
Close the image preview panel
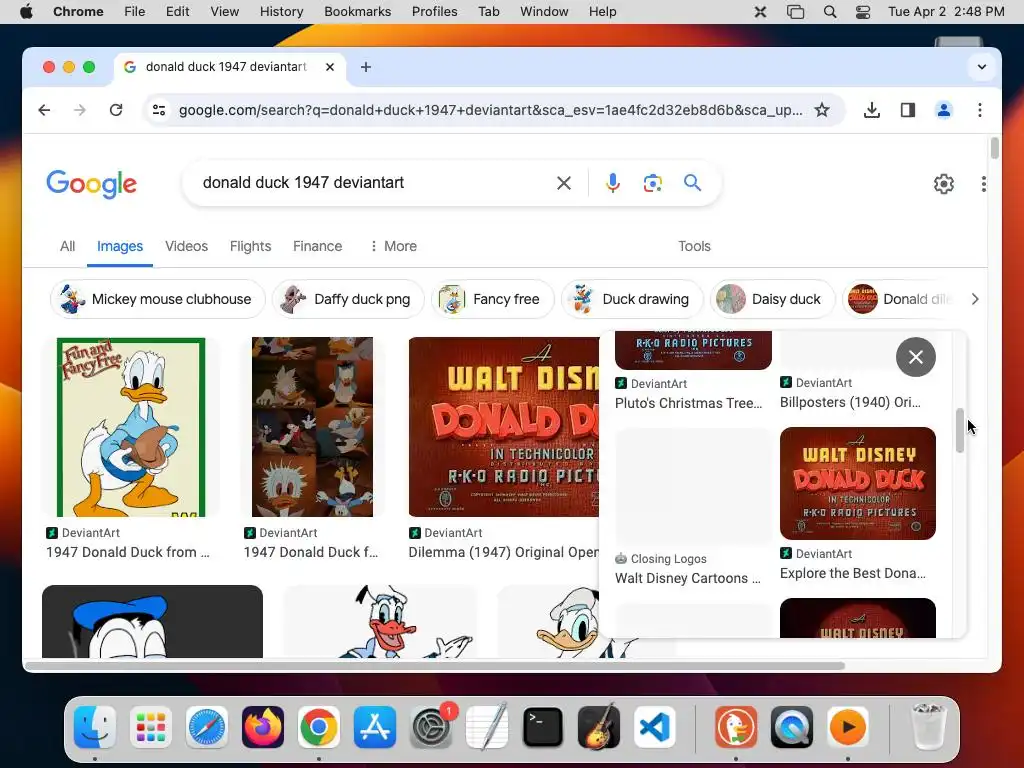pos(916,357)
